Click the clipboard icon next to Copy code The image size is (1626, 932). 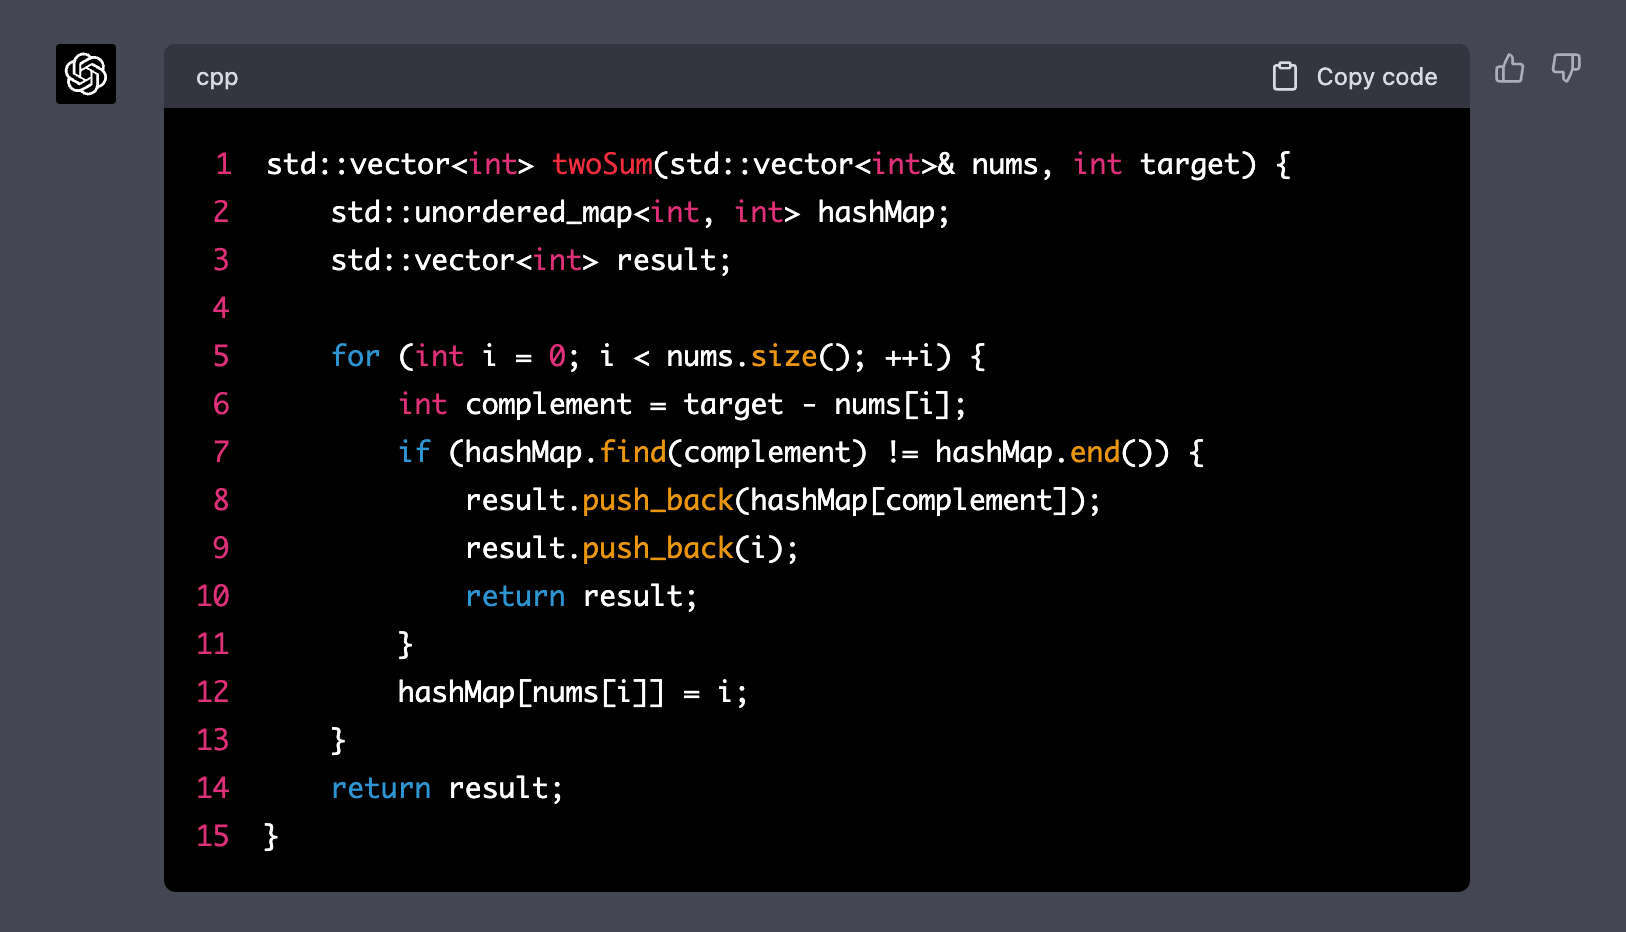coord(1284,75)
